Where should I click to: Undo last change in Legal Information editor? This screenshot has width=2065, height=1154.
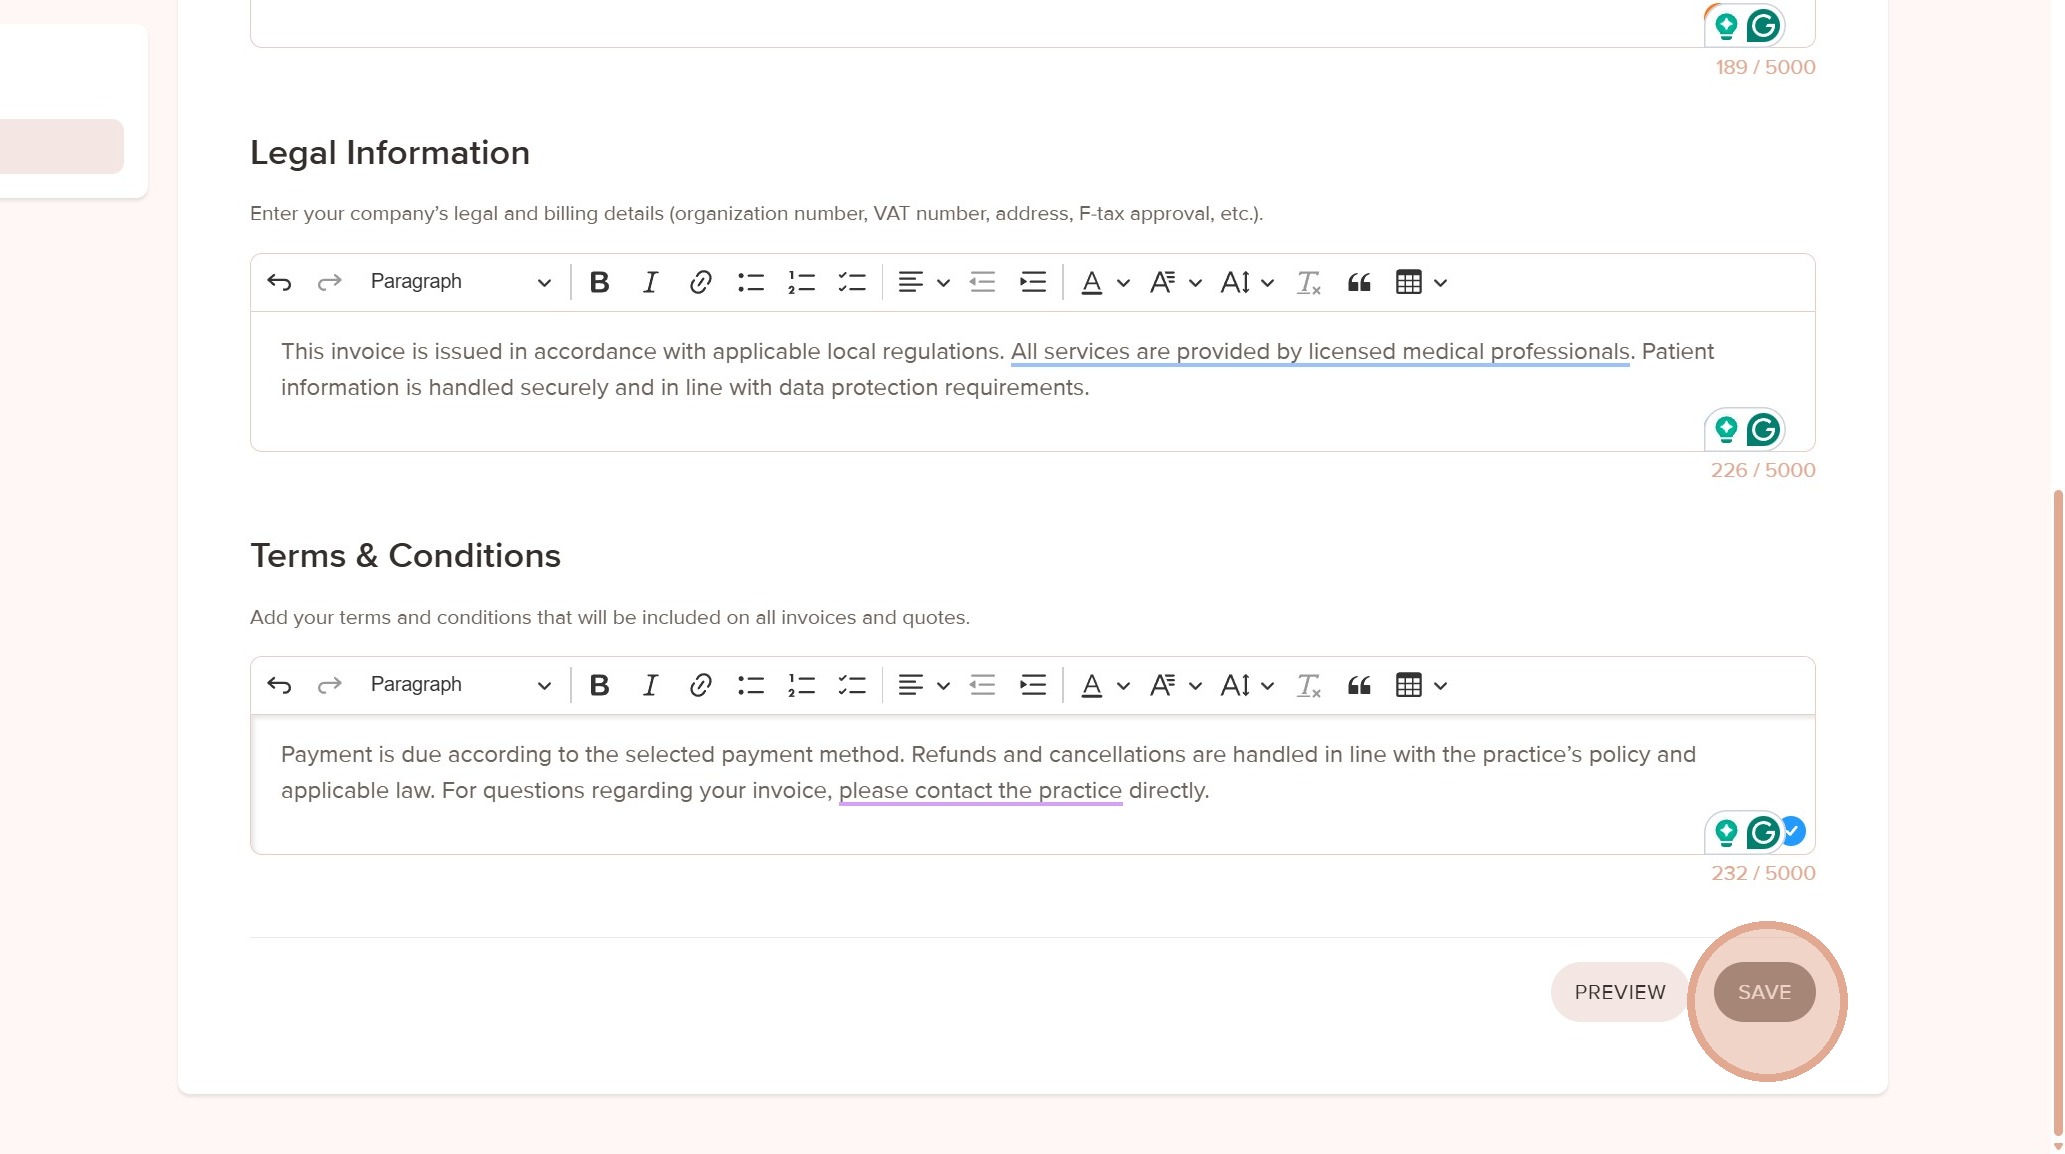279,283
